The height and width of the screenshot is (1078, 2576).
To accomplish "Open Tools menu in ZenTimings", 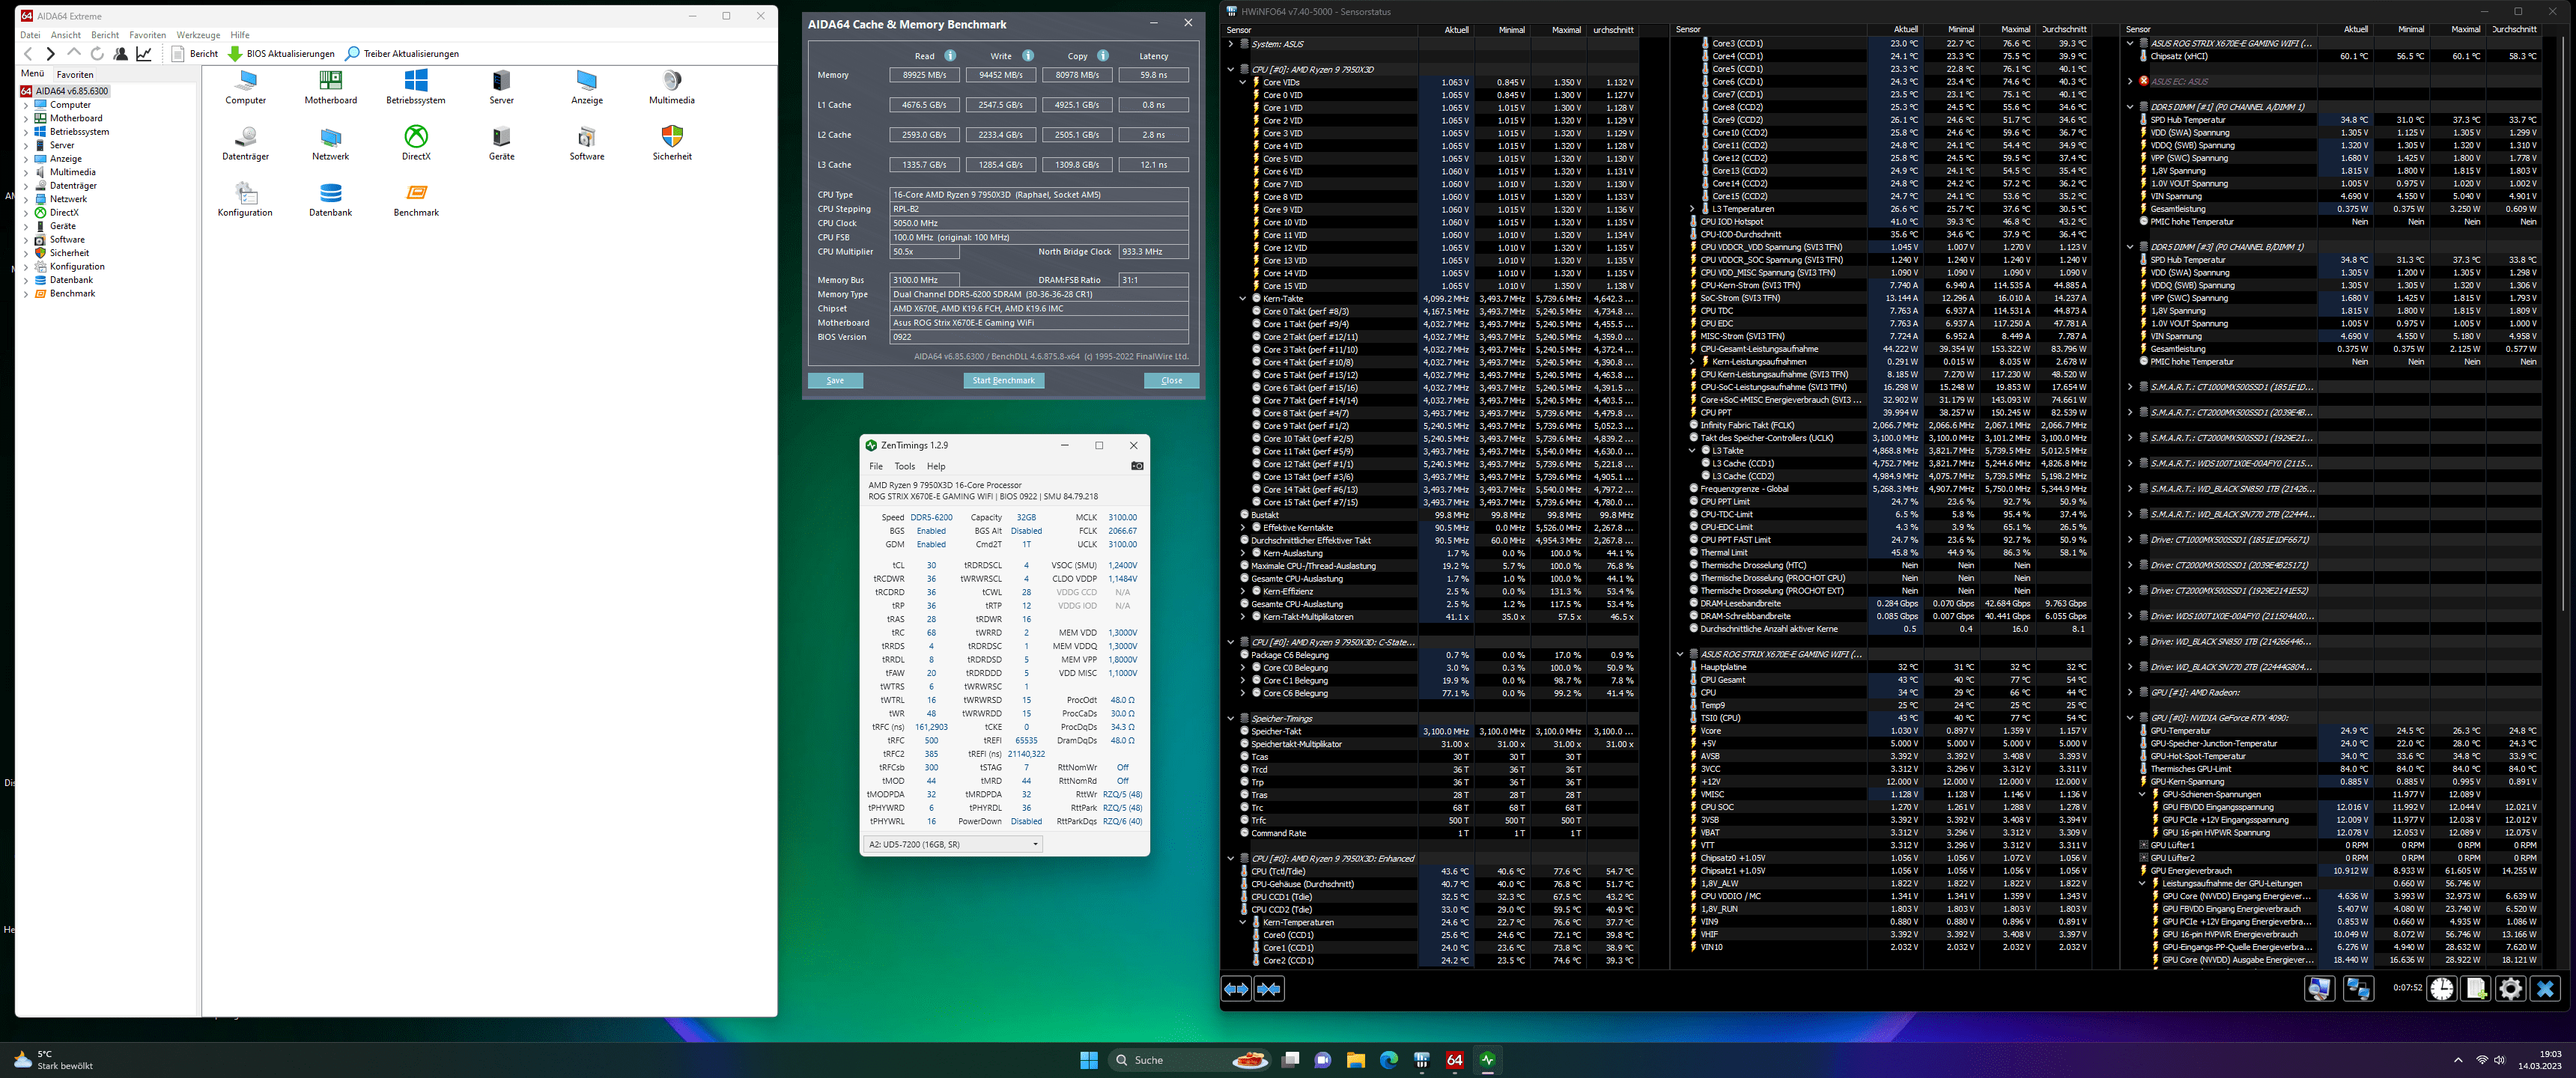I will [x=905, y=466].
